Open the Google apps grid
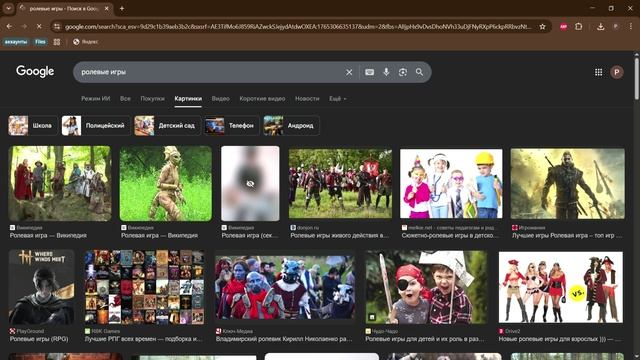Image resolution: width=640 pixels, height=360 pixels. [598, 72]
